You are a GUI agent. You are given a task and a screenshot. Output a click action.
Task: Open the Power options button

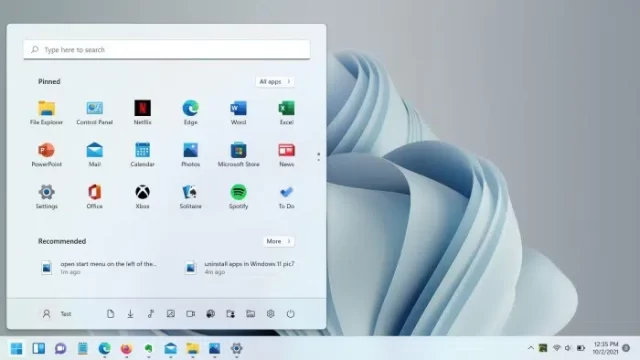[290, 313]
